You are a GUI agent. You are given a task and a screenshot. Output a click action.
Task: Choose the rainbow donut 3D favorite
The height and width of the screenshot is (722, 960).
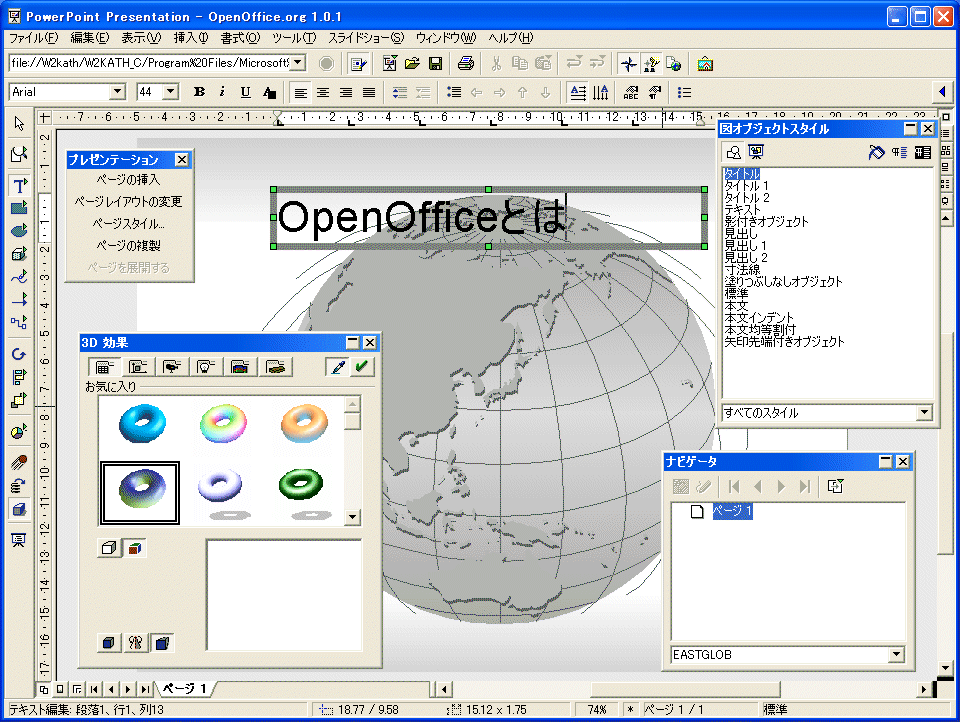(x=223, y=423)
